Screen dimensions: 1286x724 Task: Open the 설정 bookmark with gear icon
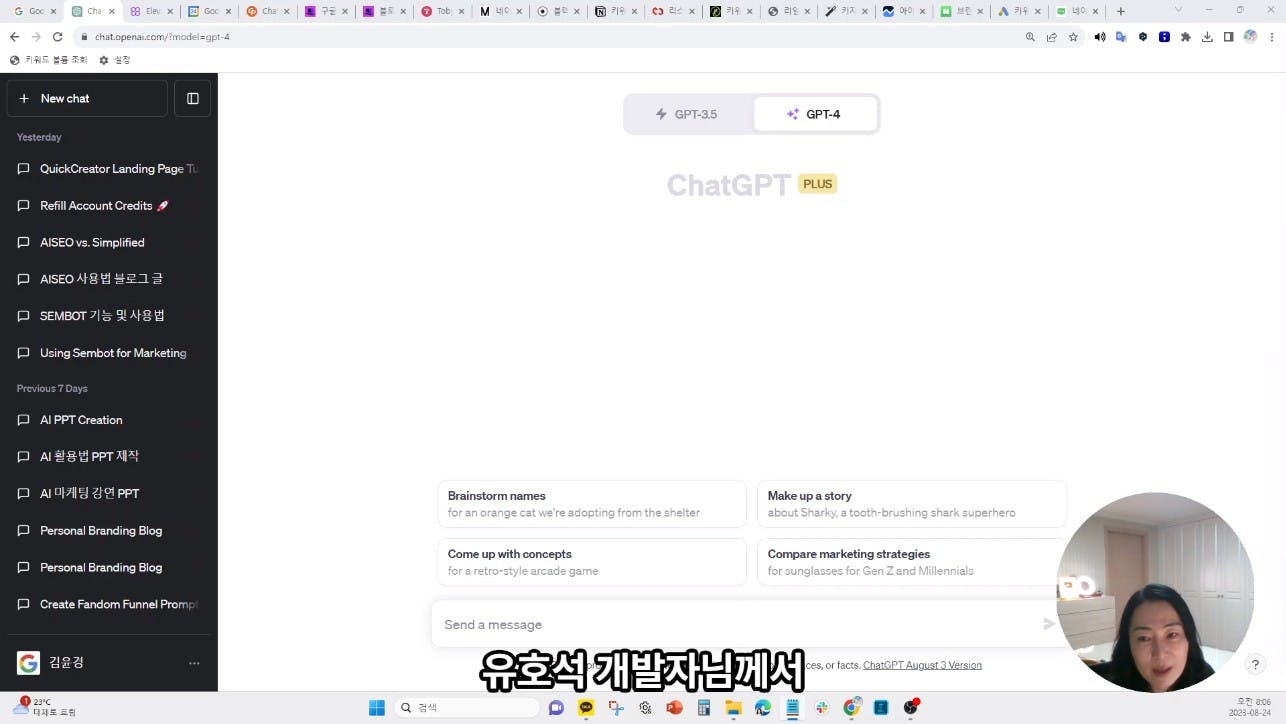[x=115, y=60]
